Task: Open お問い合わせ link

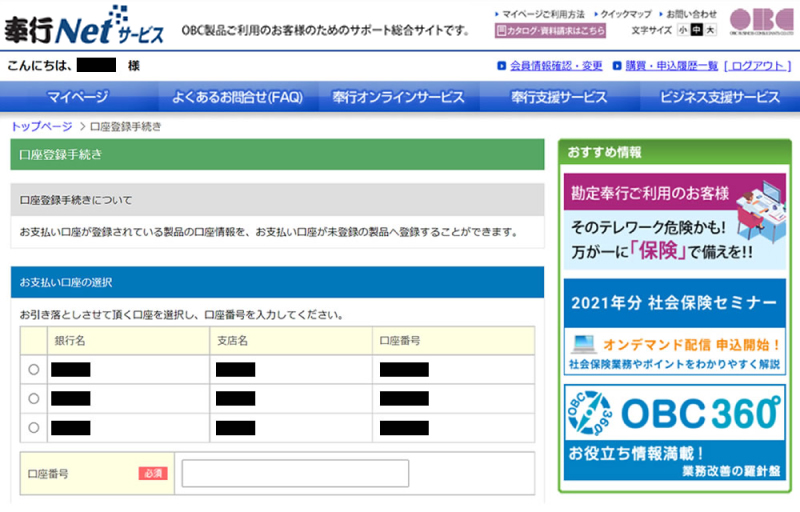Action: click(691, 14)
